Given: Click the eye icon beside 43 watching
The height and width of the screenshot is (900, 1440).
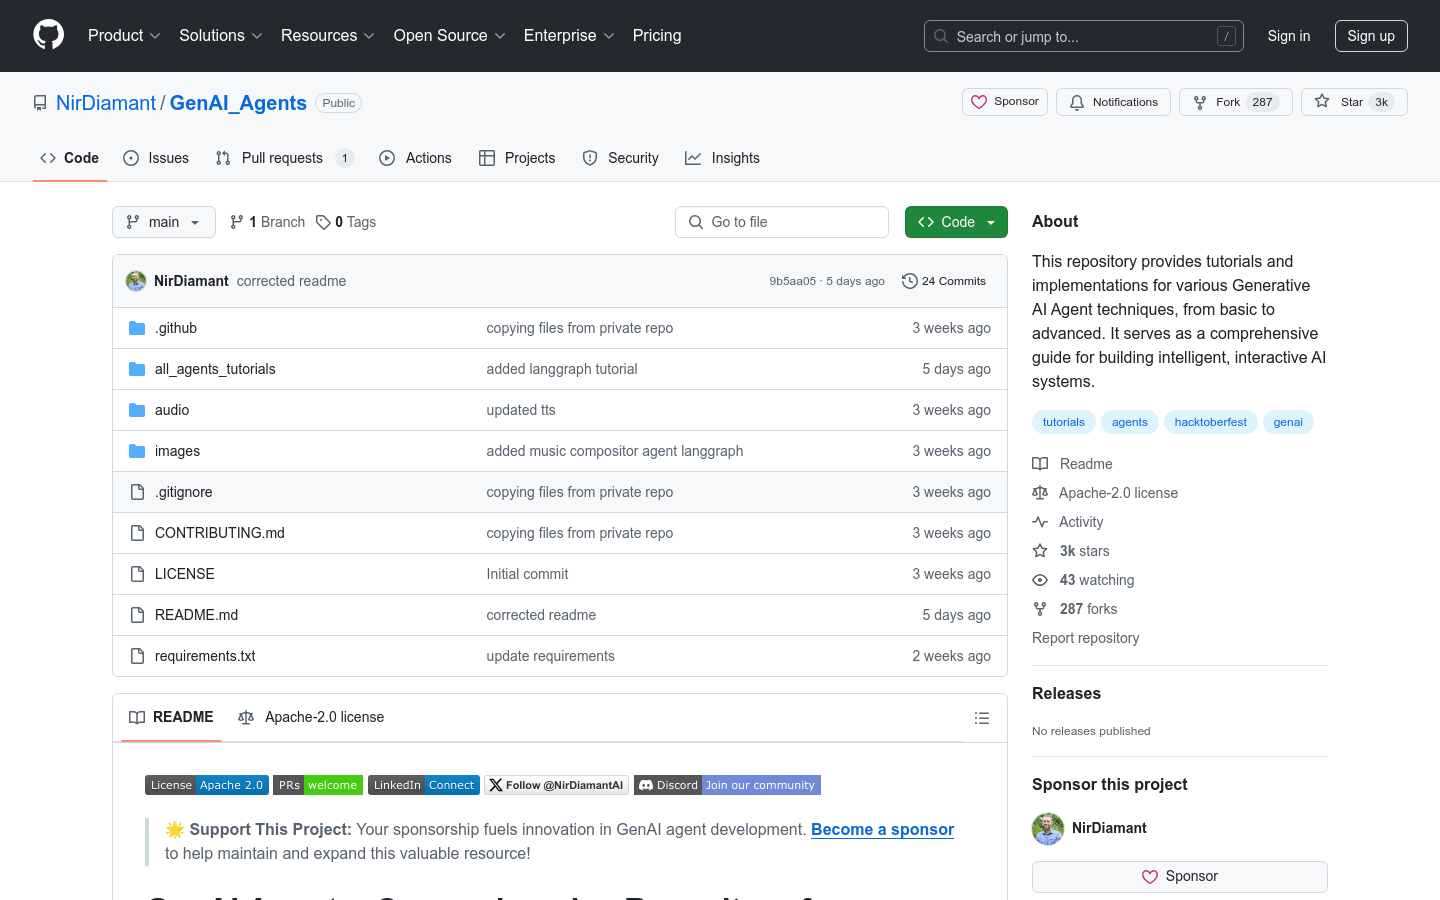Looking at the screenshot, I should pos(1040,580).
